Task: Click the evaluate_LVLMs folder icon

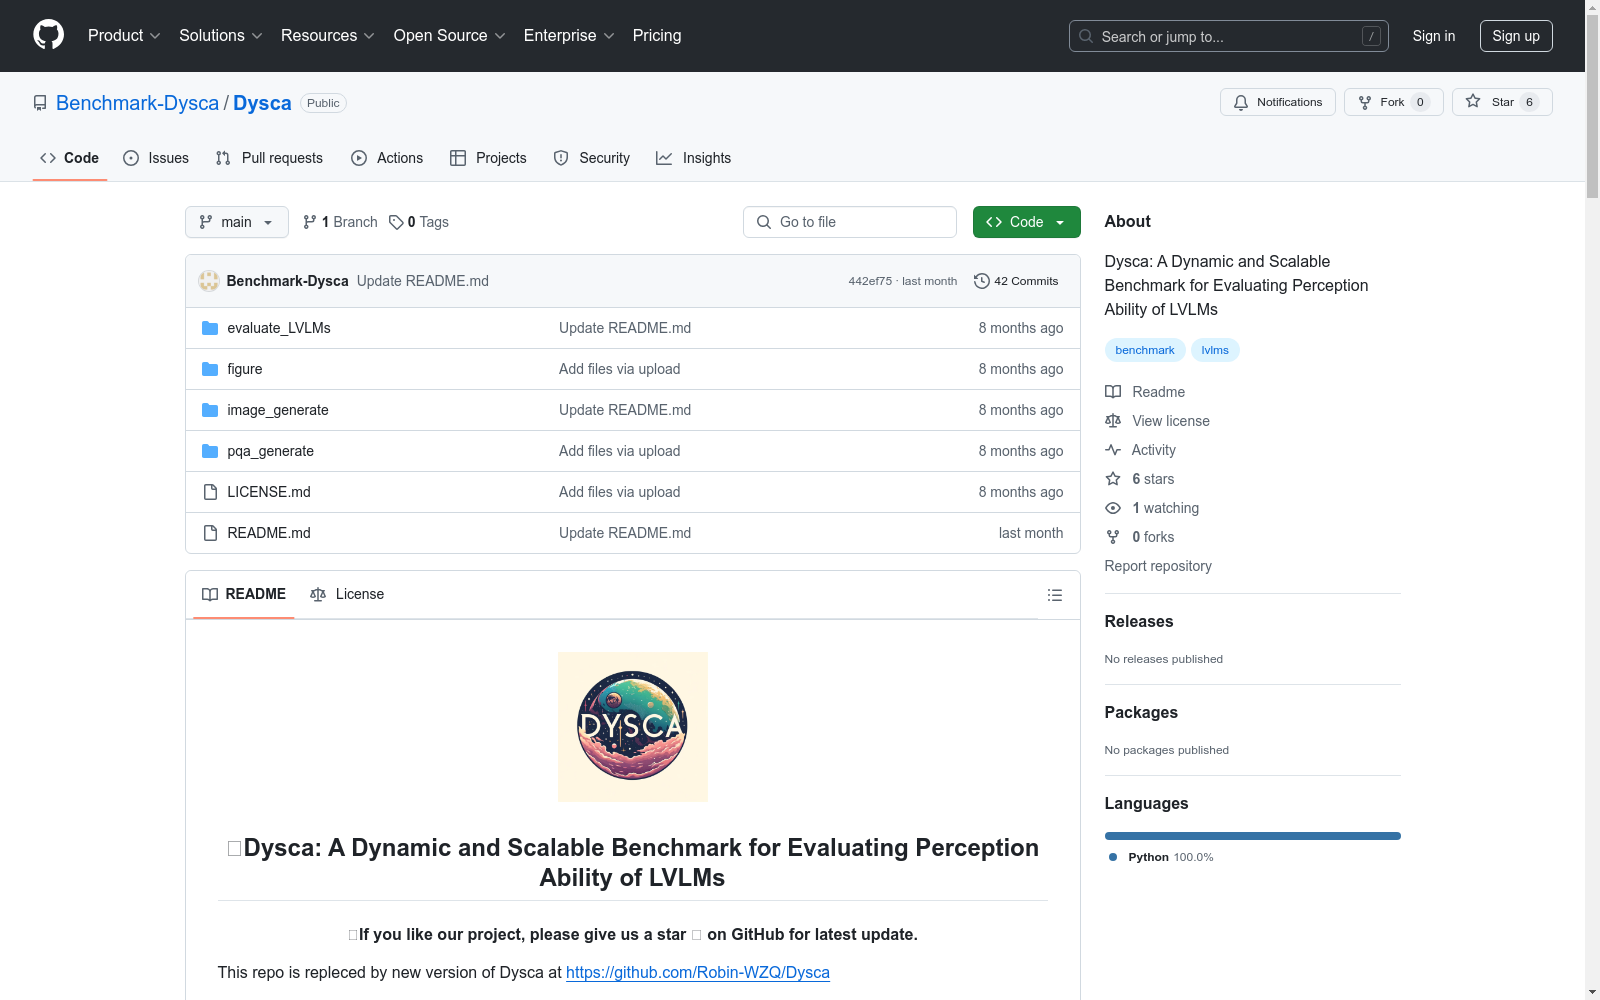Action: tap(210, 328)
